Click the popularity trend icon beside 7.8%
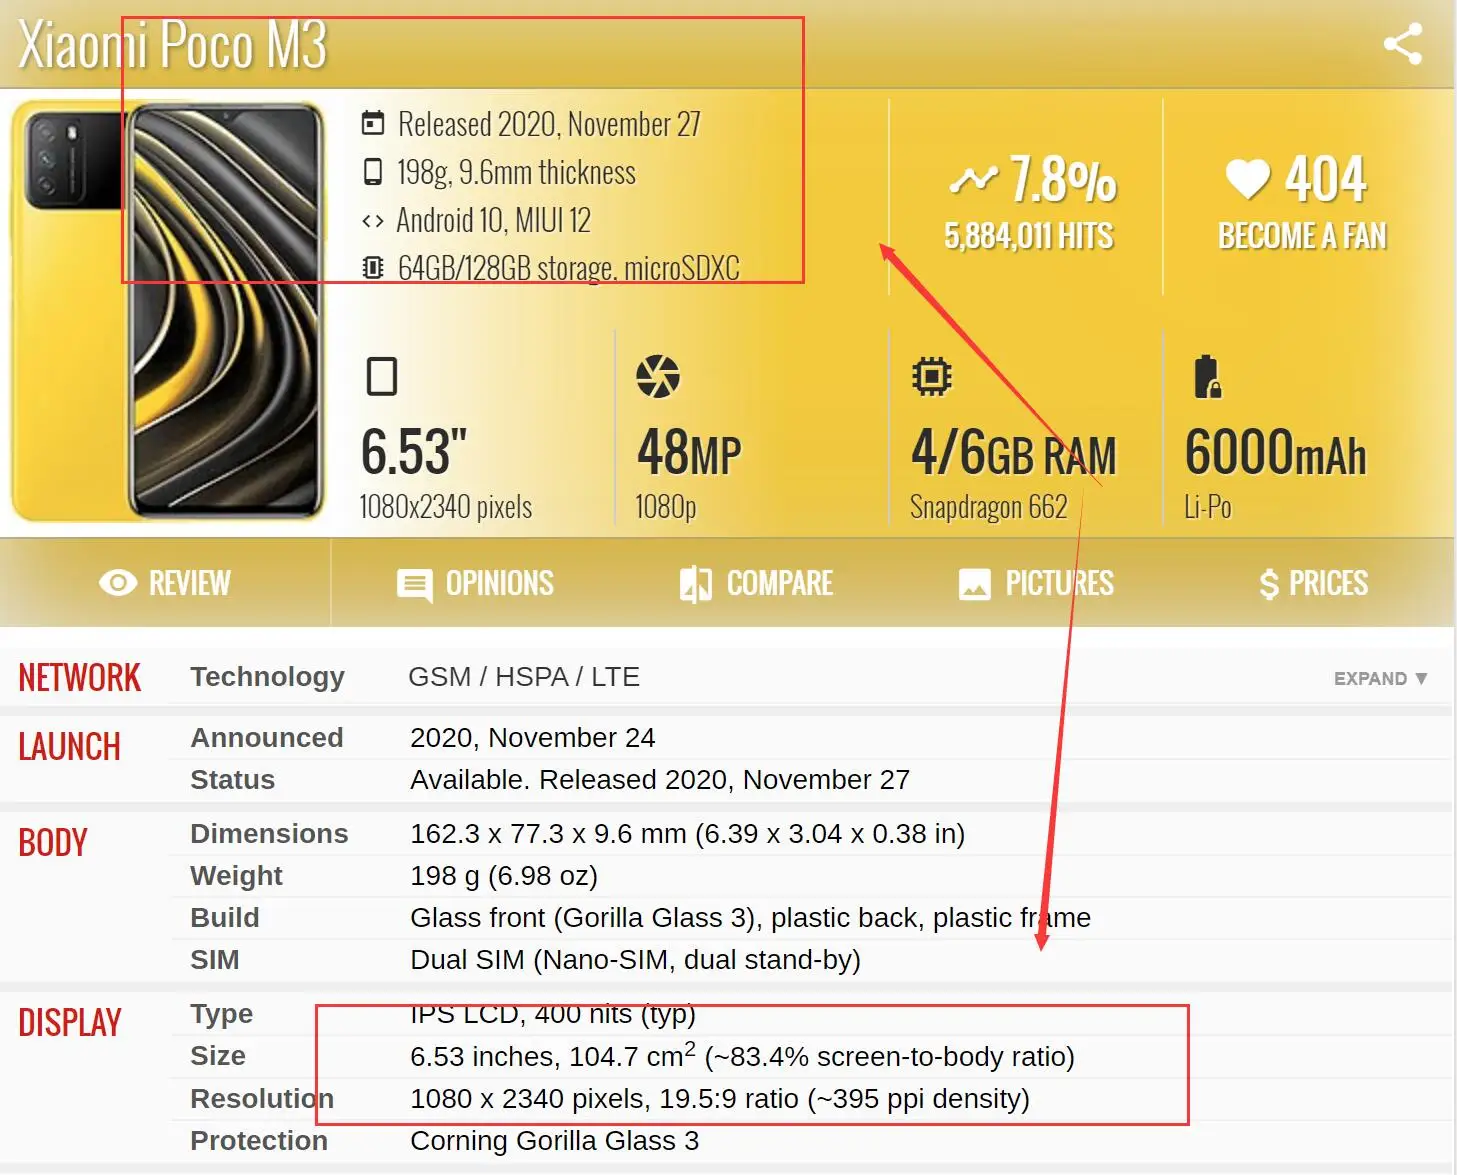 (973, 180)
